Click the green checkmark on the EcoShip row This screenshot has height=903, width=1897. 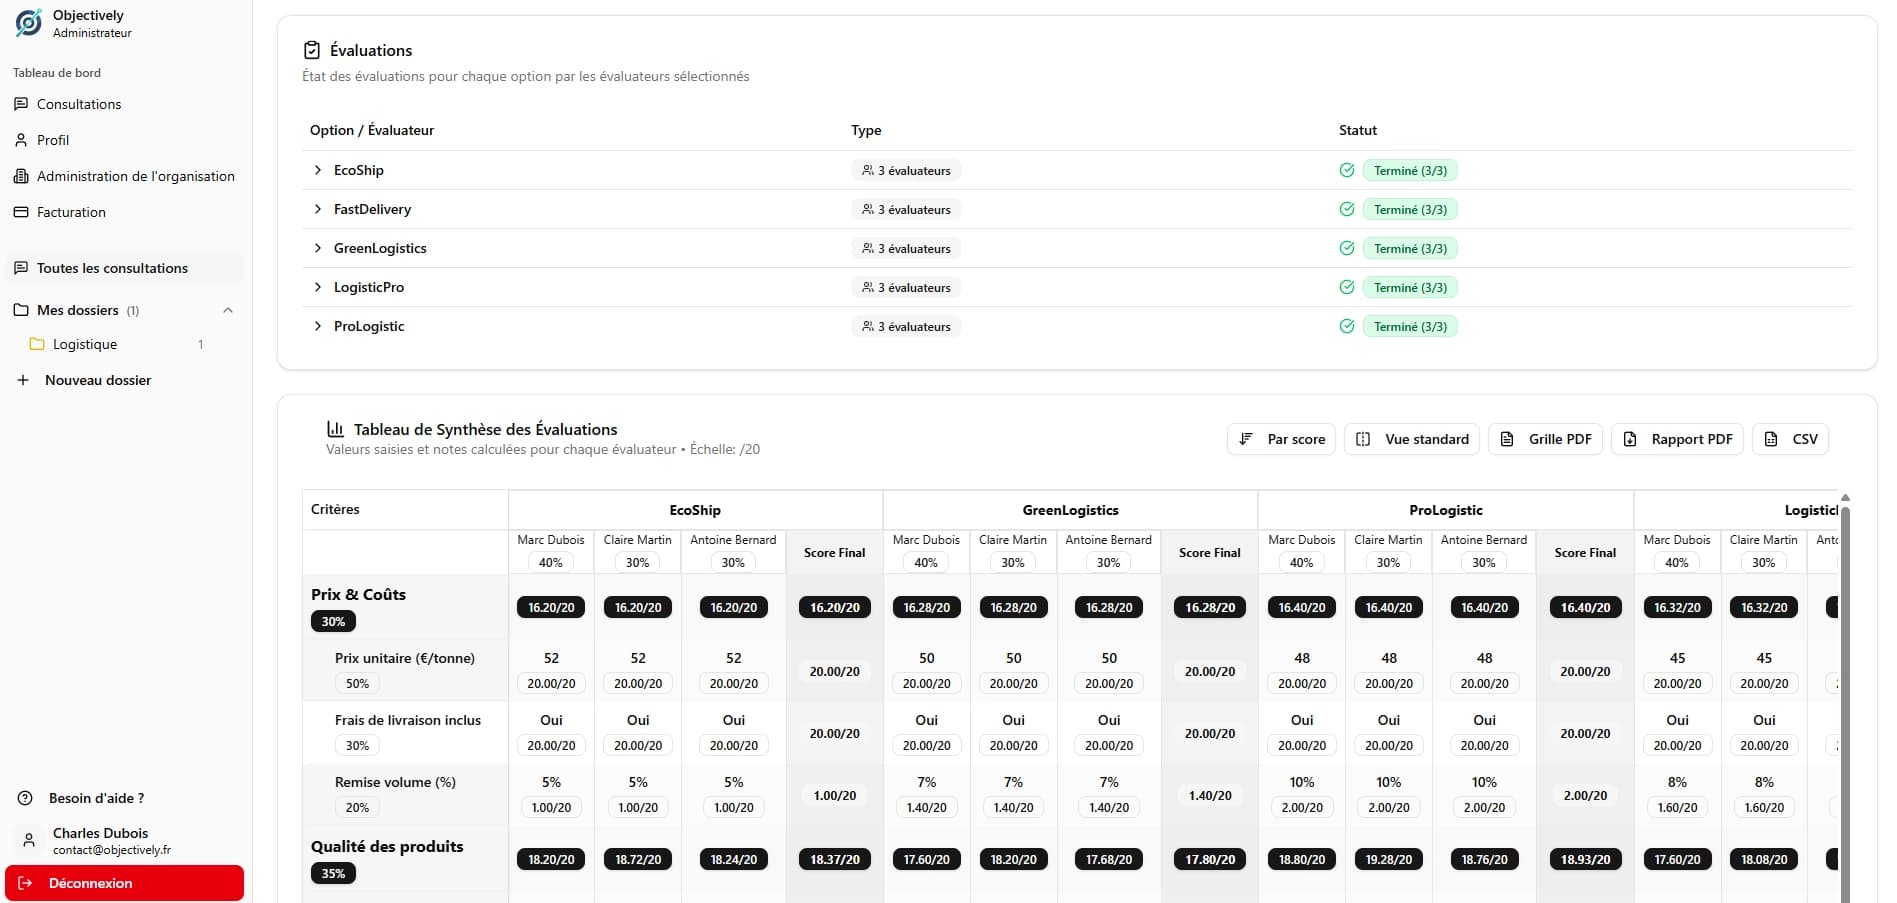(x=1346, y=170)
